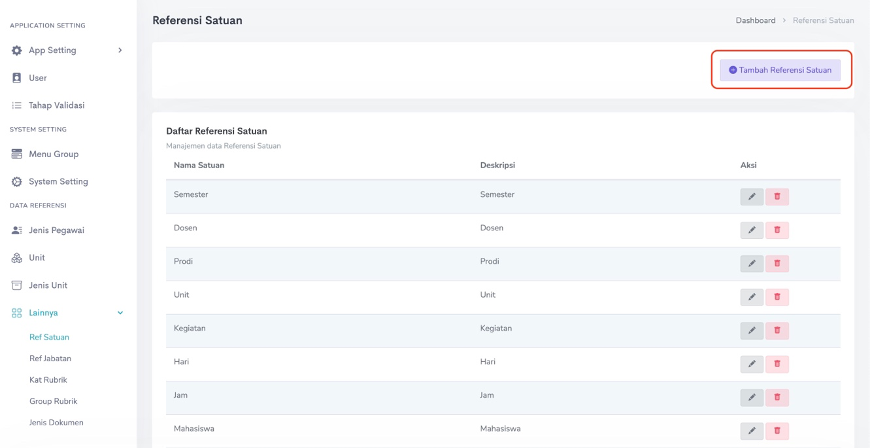
Task: Delete the Mahasiswa entry with trash icon
Action: coord(777,431)
